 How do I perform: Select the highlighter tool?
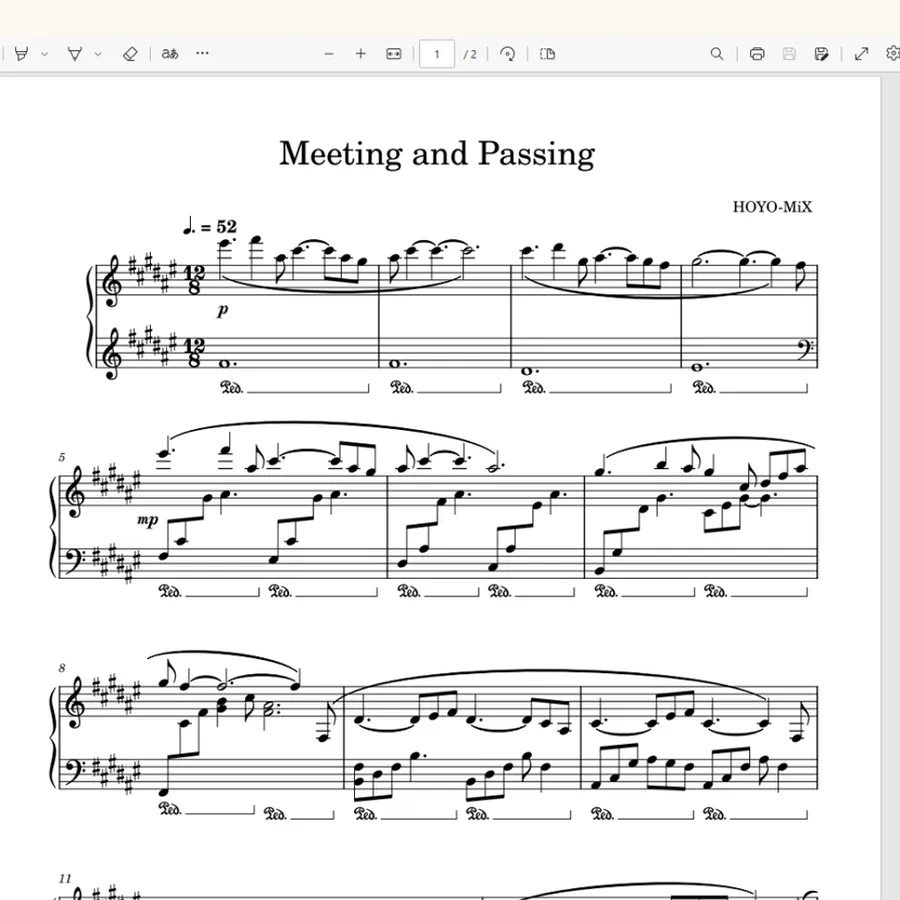(x=22, y=54)
